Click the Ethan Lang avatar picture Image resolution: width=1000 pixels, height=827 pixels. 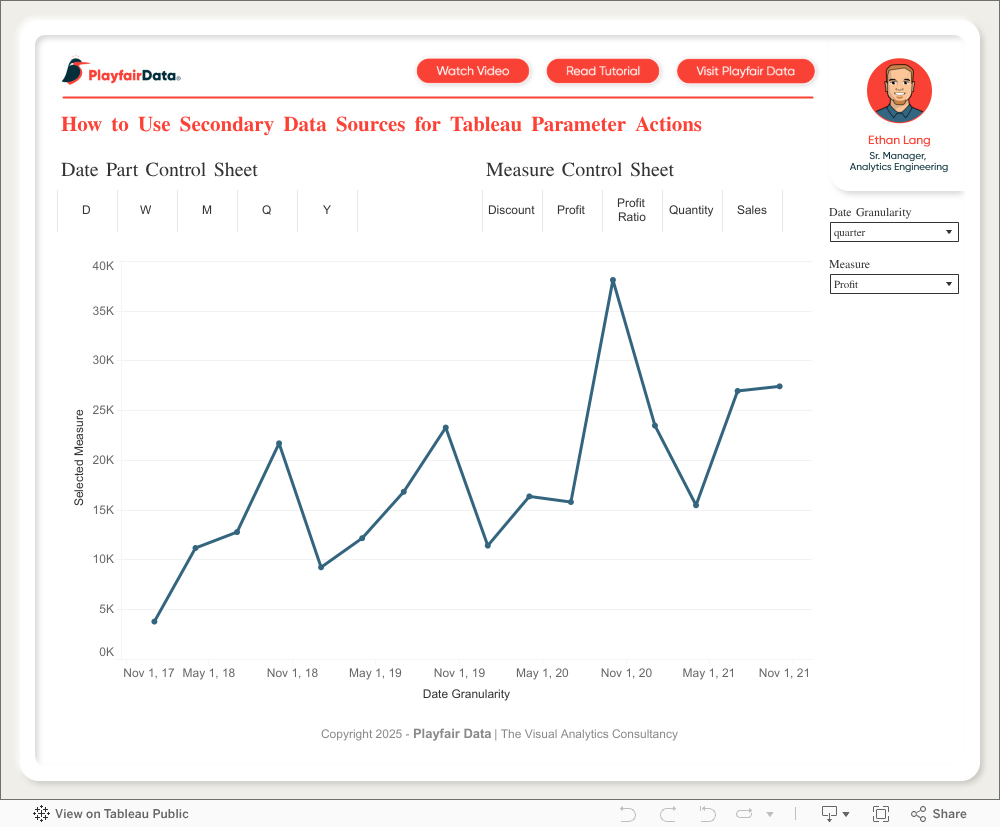pos(899,91)
